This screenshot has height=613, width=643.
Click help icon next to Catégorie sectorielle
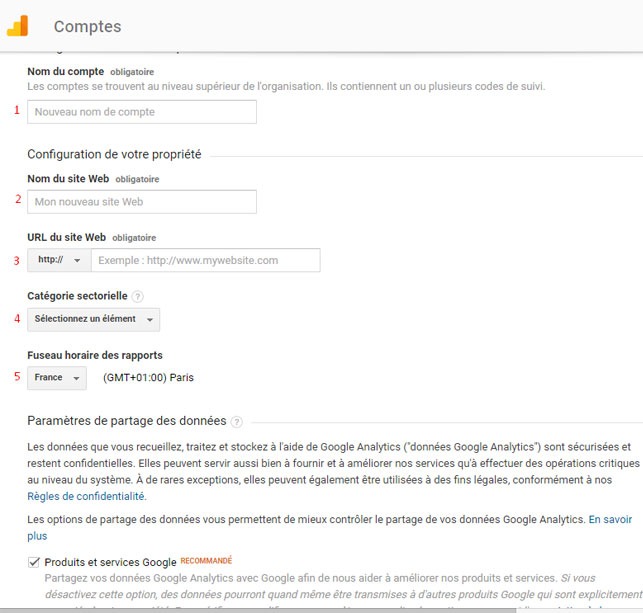click(x=138, y=296)
